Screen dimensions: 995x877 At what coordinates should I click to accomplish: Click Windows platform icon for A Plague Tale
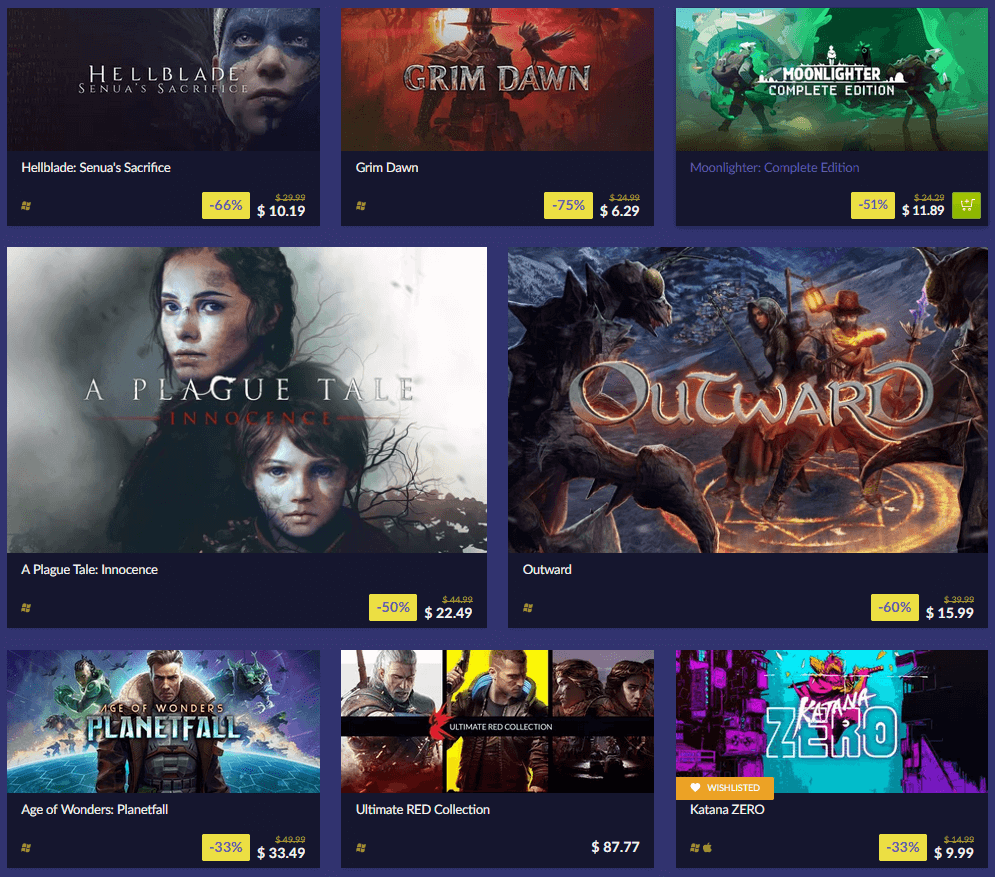click(26, 608)
